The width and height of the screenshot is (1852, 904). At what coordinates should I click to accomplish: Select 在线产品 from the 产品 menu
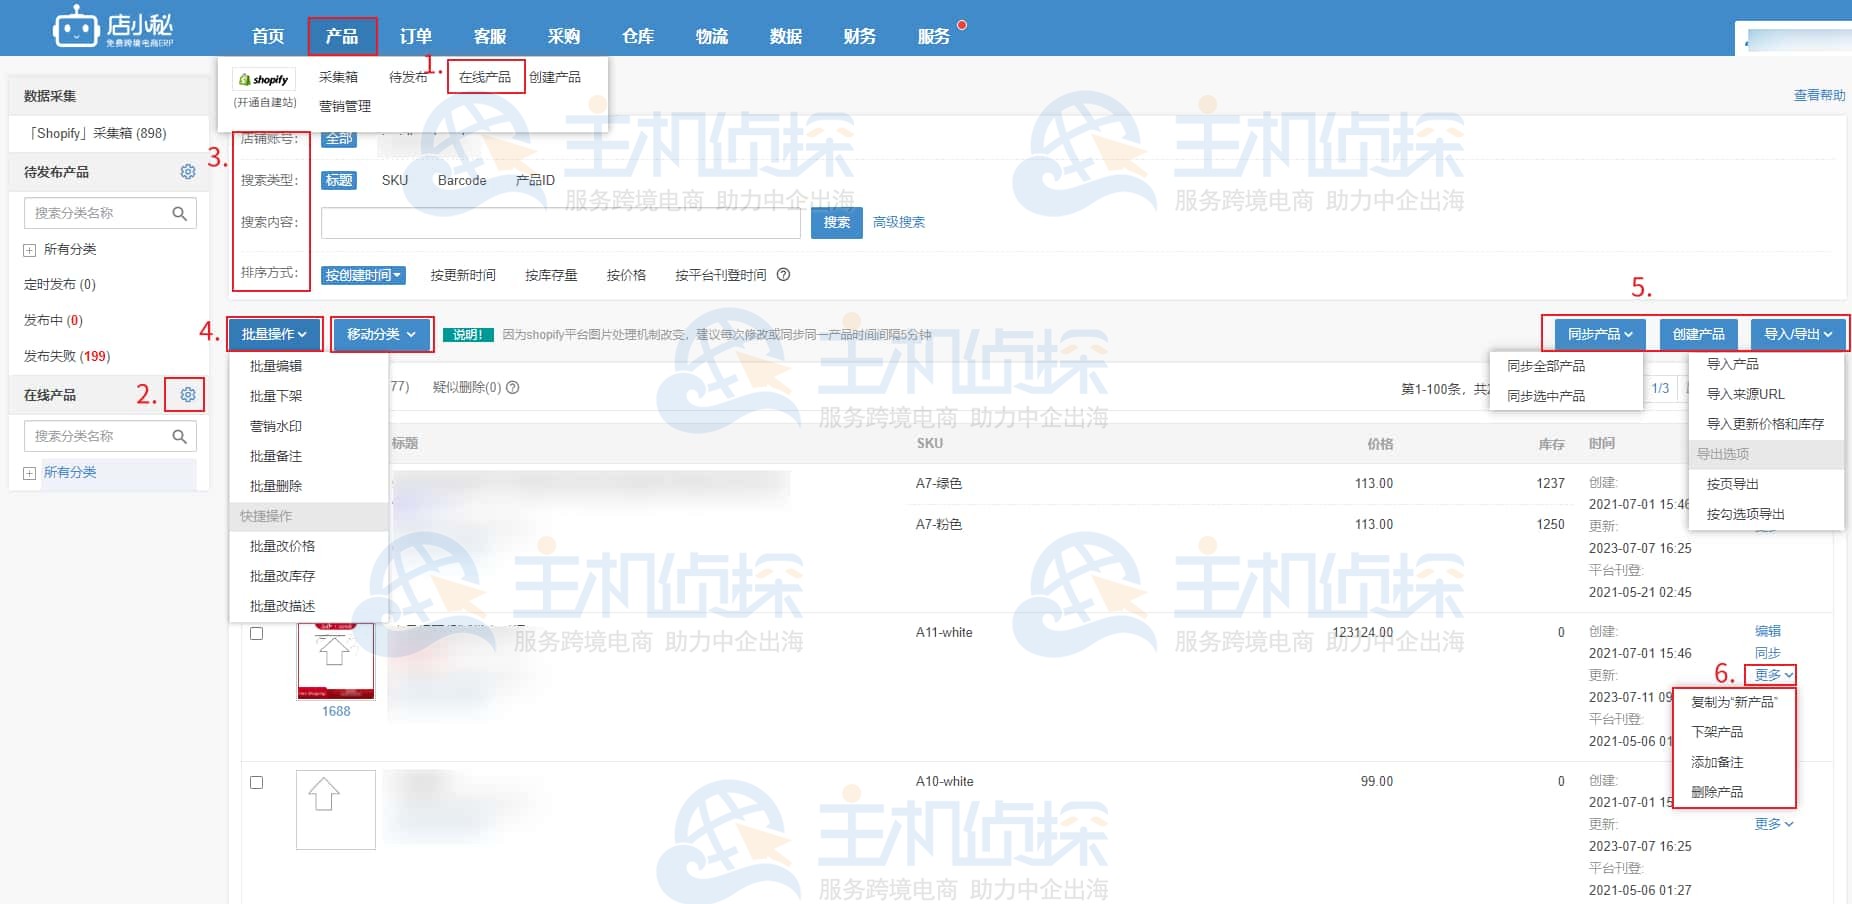(487, 76)
